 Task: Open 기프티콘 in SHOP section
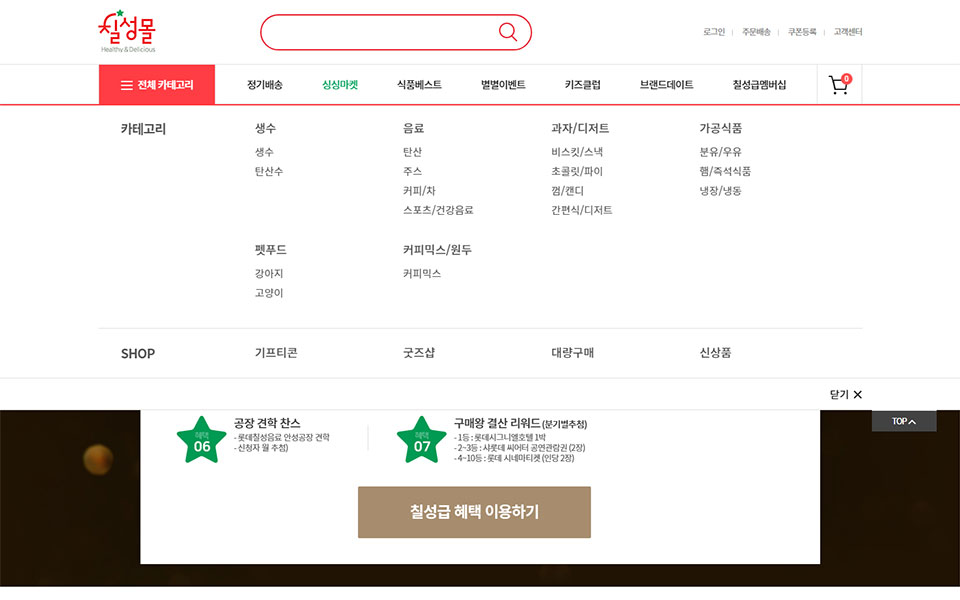click(x=276, y=353)
